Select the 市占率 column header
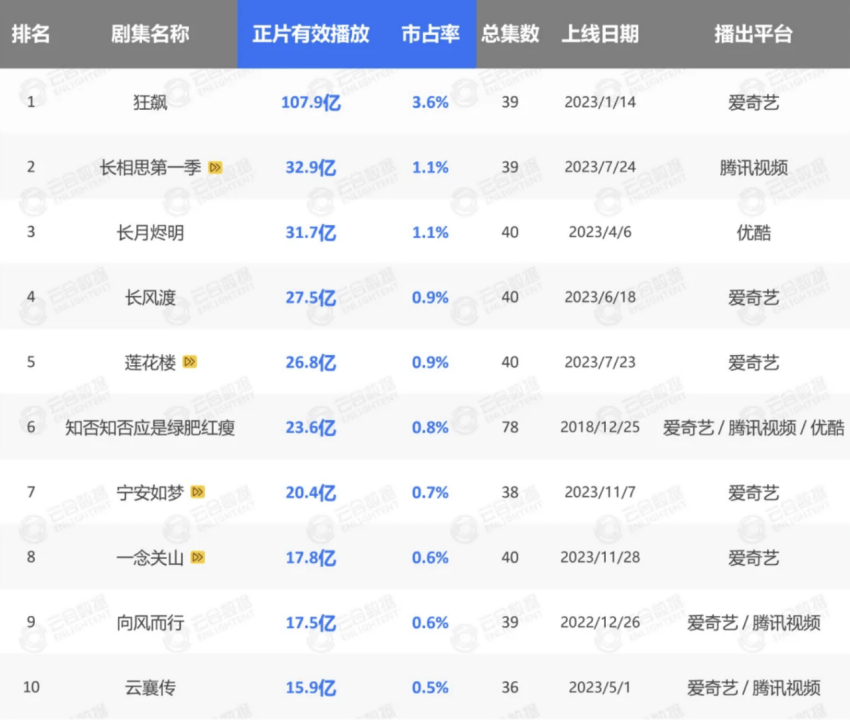850x720 pixels. (430, 34)
